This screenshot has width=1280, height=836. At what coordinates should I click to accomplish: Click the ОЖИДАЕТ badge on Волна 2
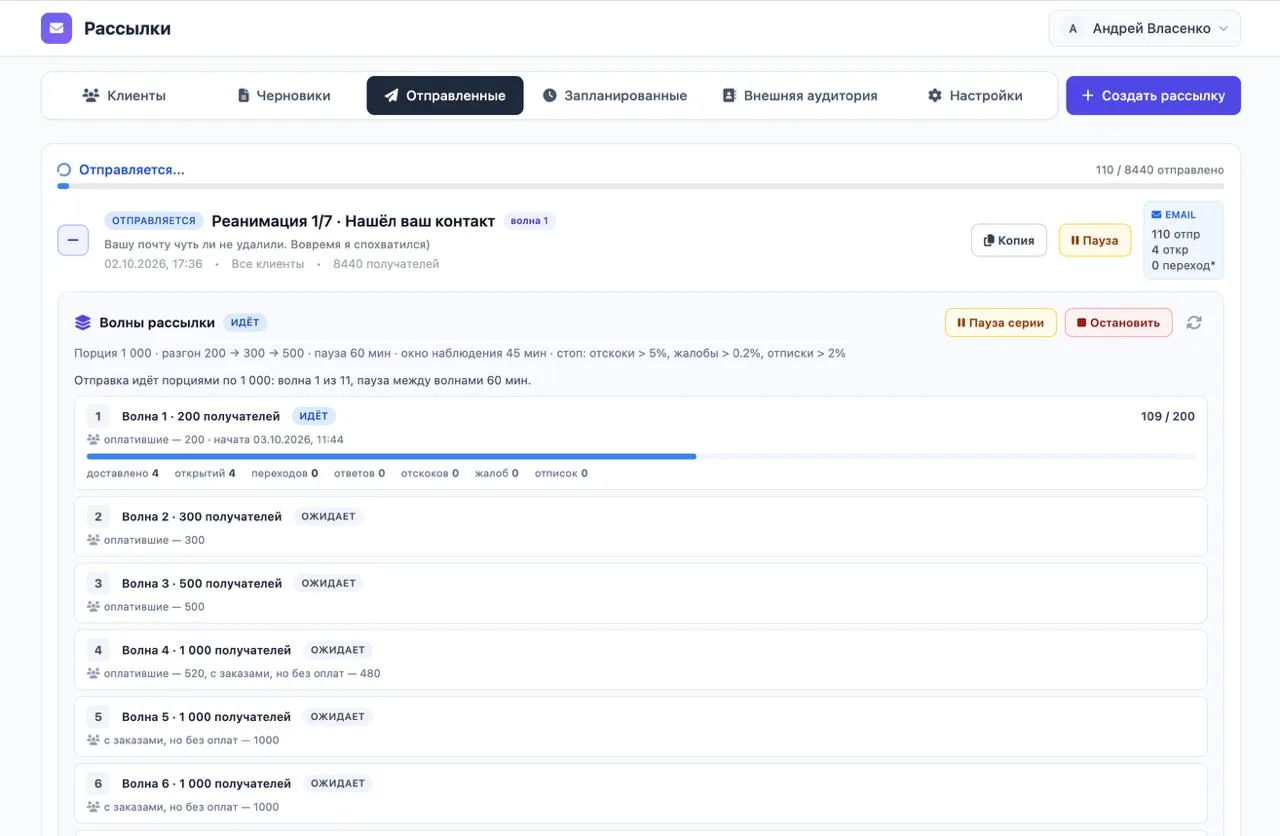[328, 517]
